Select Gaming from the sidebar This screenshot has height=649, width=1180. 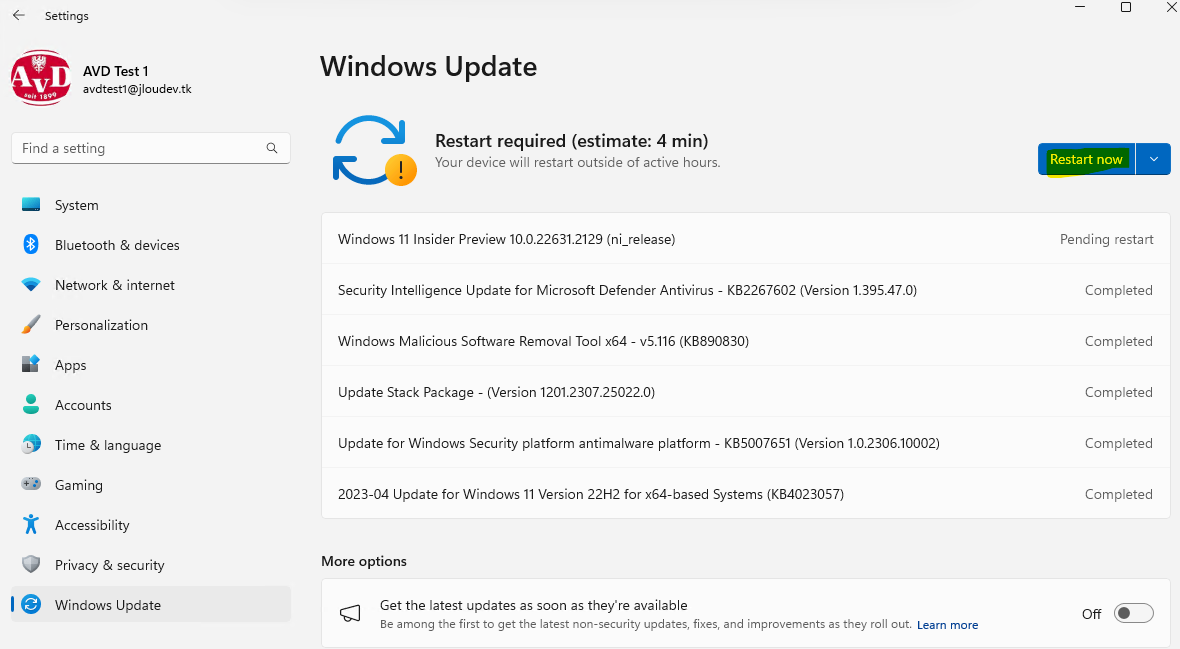pyautogui.click(x=151, y=484)
